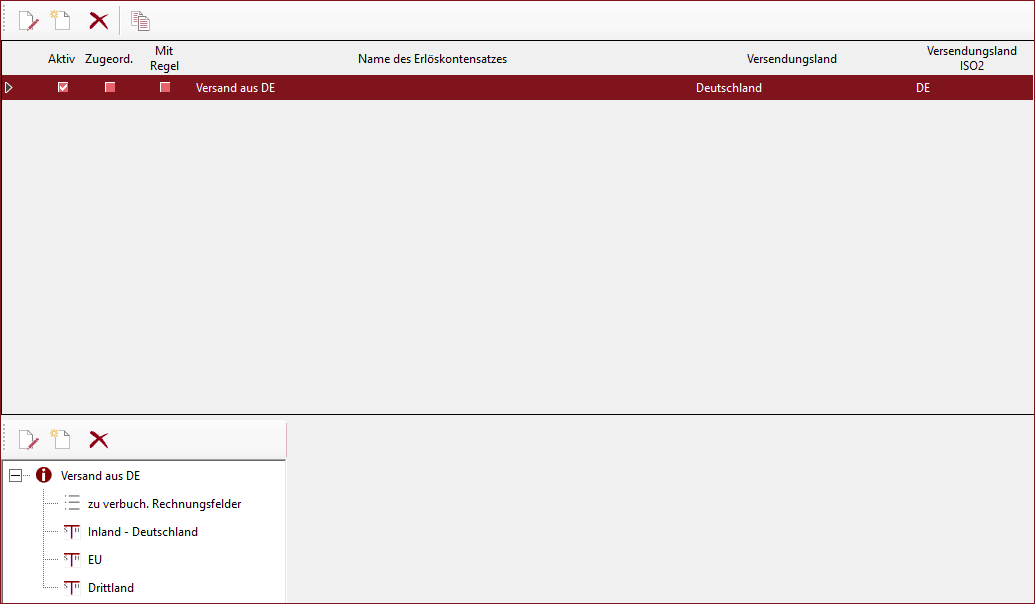Select zu verbuch. Rechnungsfelder tree item

click(x=164, y=504)
